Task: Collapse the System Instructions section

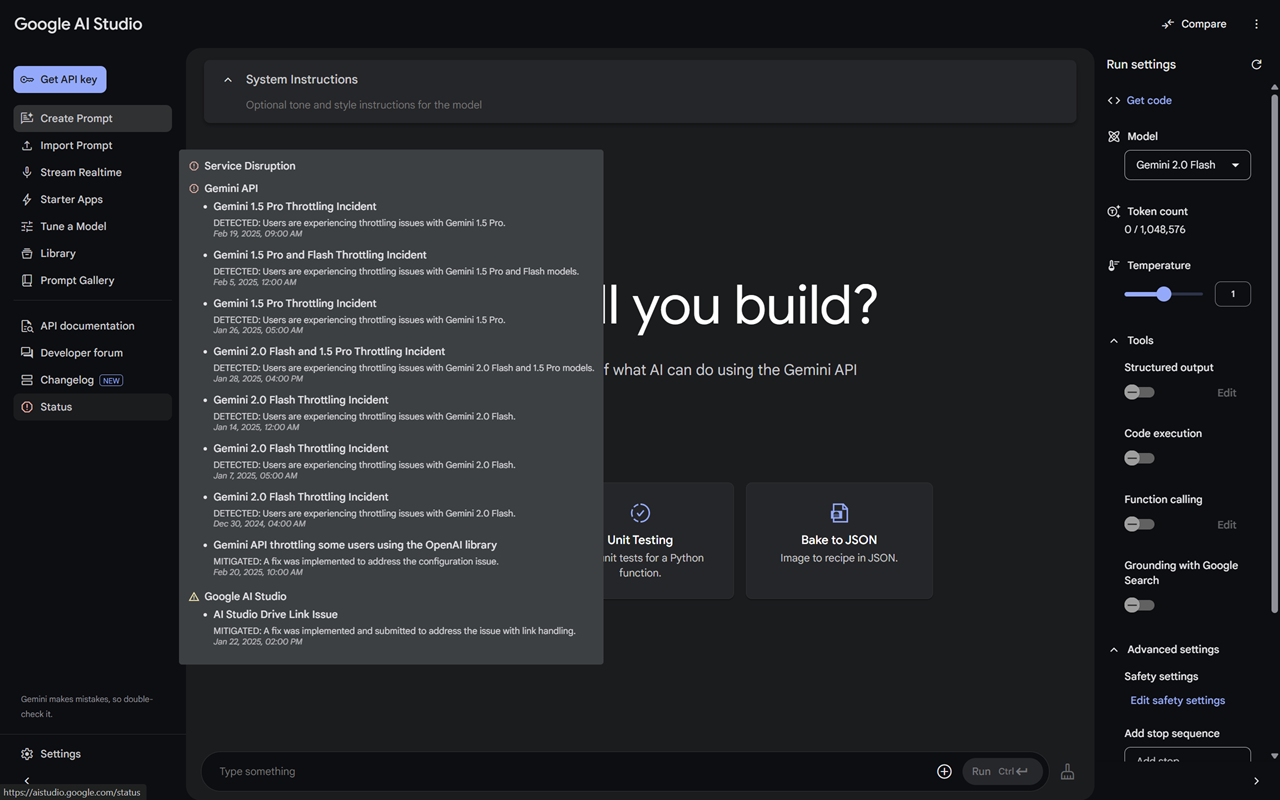Action: (228, 80)
